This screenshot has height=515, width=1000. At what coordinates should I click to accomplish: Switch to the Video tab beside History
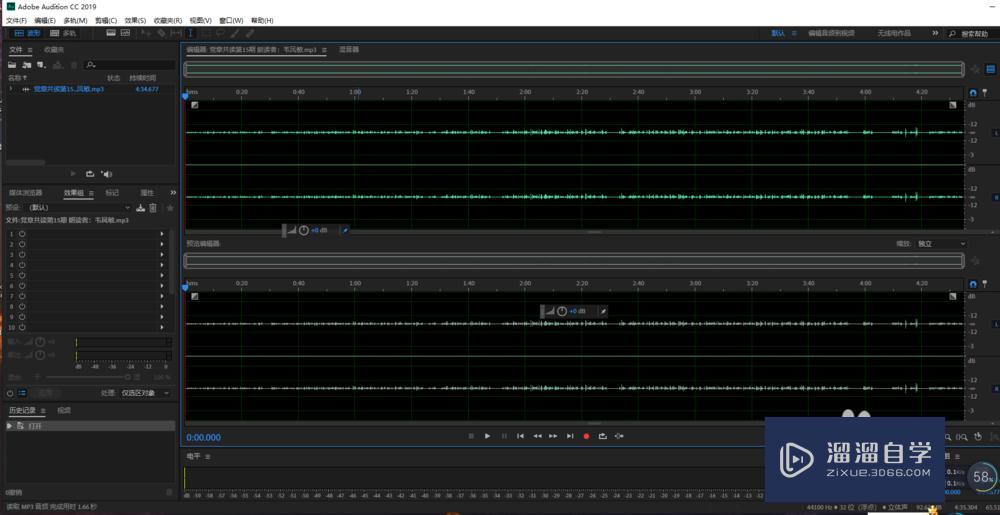(64, 410)
